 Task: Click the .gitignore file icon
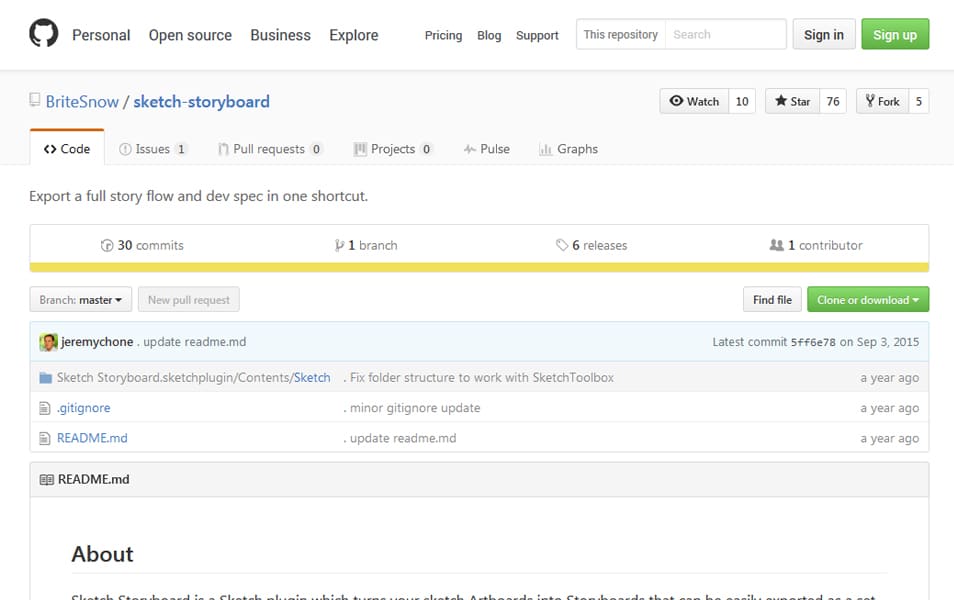click(x=45, y=408)
